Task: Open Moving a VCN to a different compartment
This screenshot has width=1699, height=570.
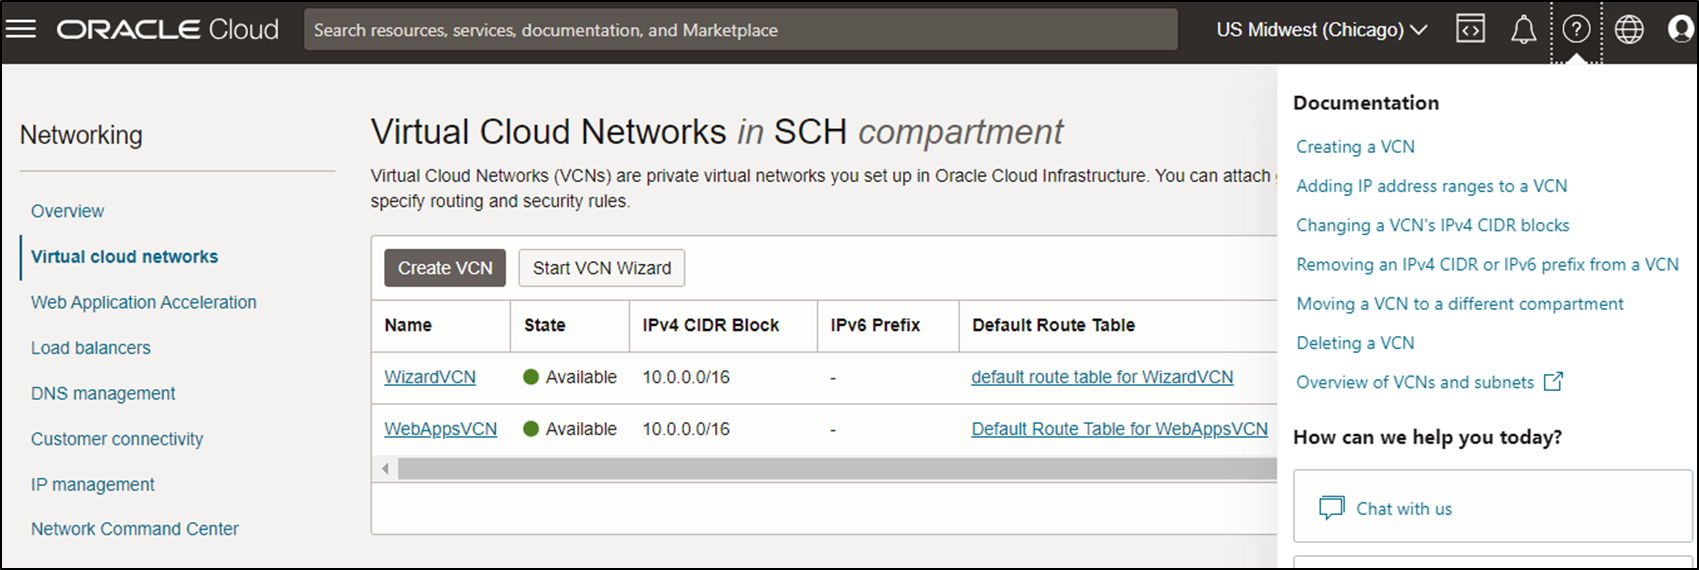Action: click(x=1459, y=303)
